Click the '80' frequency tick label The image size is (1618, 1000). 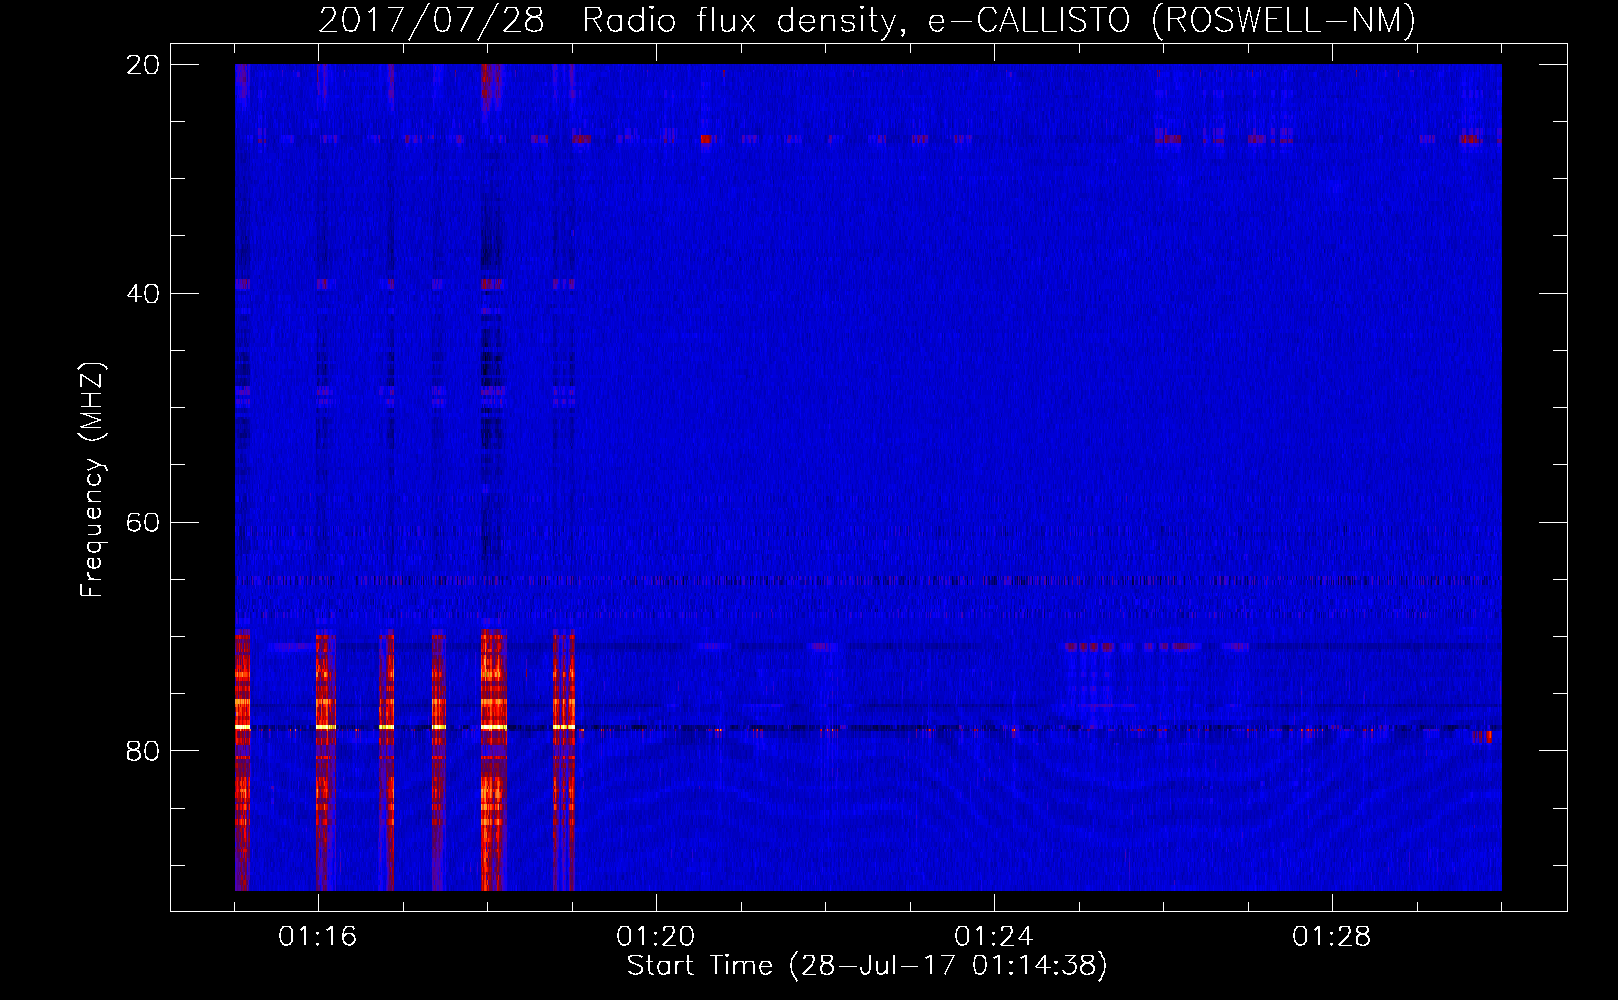[144, 752]
